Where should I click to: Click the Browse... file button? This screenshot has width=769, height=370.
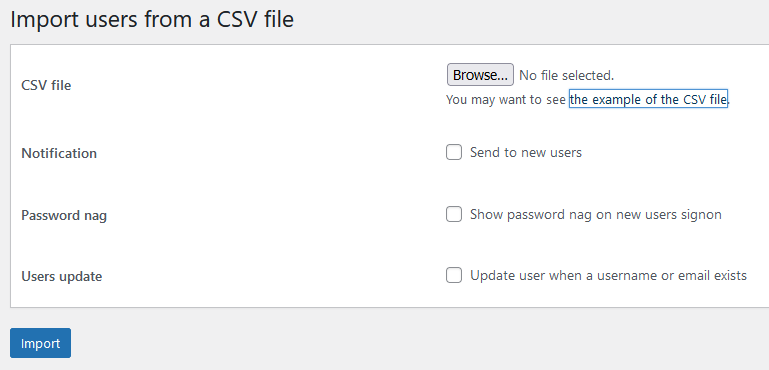click(480, 75)
